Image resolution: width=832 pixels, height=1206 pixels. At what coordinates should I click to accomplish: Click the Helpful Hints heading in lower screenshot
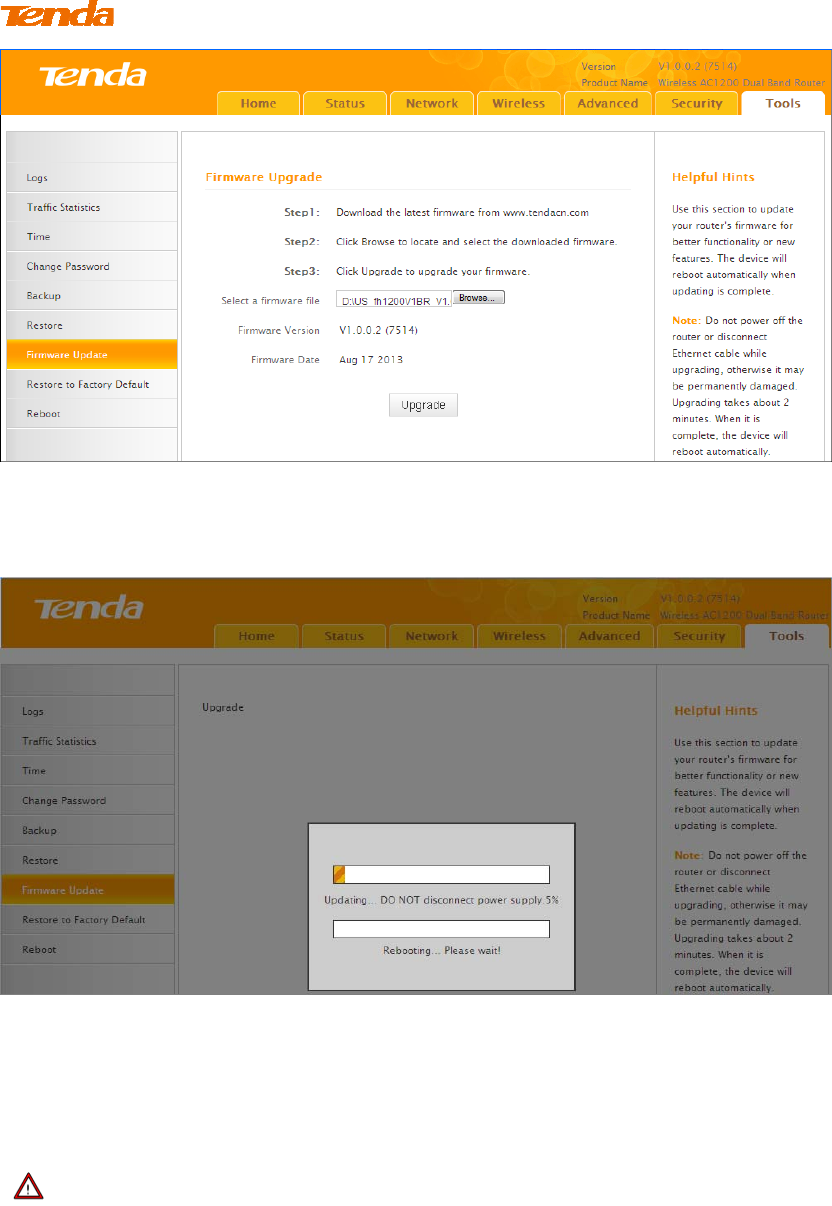(x=716, y=711)
